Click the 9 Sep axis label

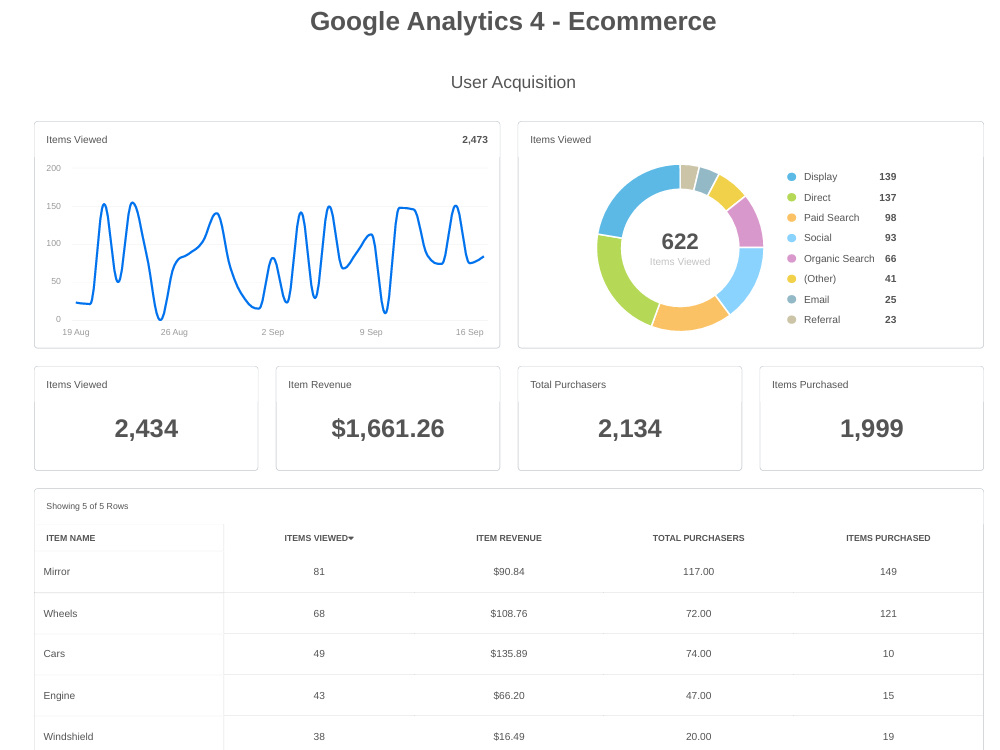point(371,332)
